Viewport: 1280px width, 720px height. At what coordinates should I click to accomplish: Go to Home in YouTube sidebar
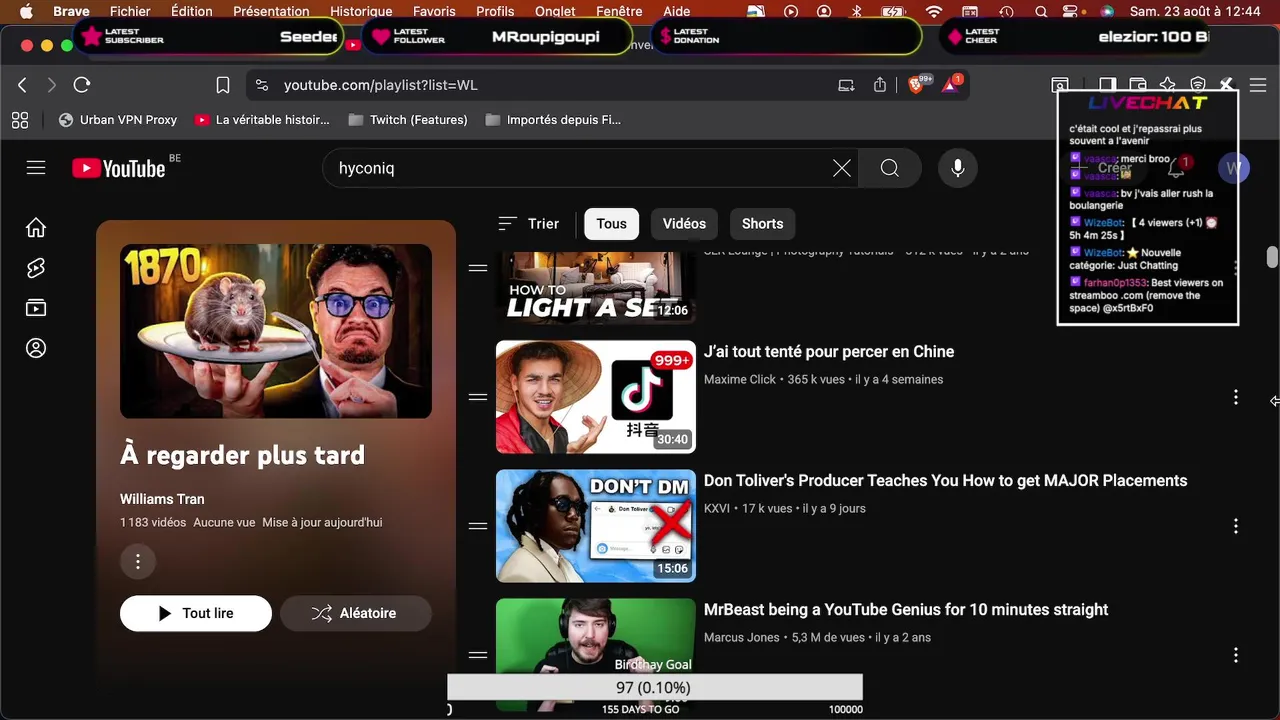pyautogui.click(x=36, y=228)
